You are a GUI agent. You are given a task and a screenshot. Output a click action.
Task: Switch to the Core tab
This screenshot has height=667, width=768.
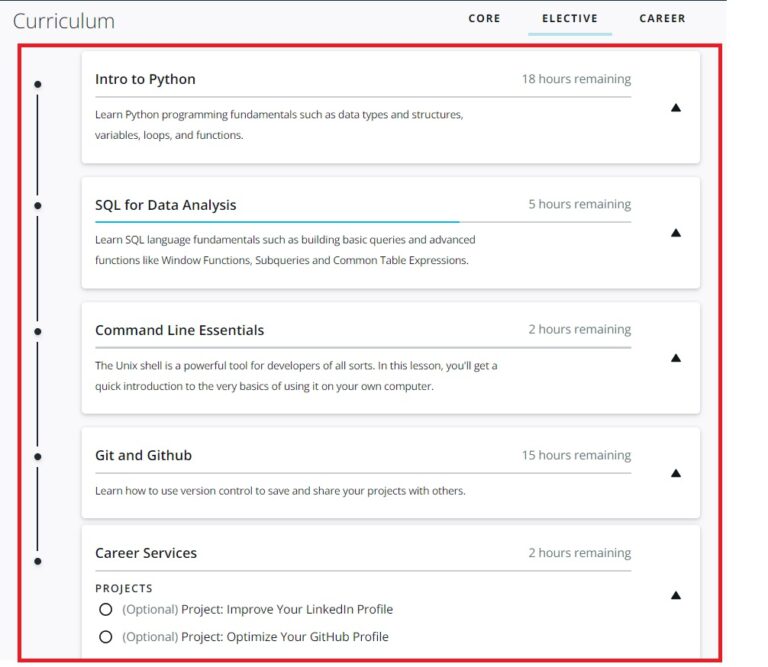[484, 18]
